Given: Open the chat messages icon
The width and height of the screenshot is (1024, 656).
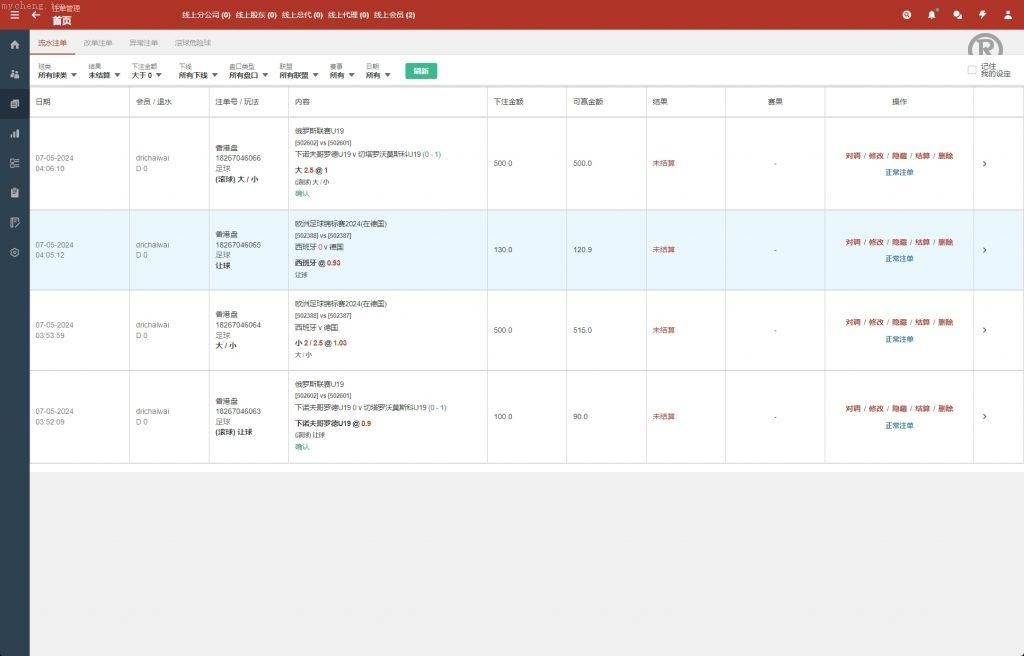Looking at the screenshot, I should [957, 15].
